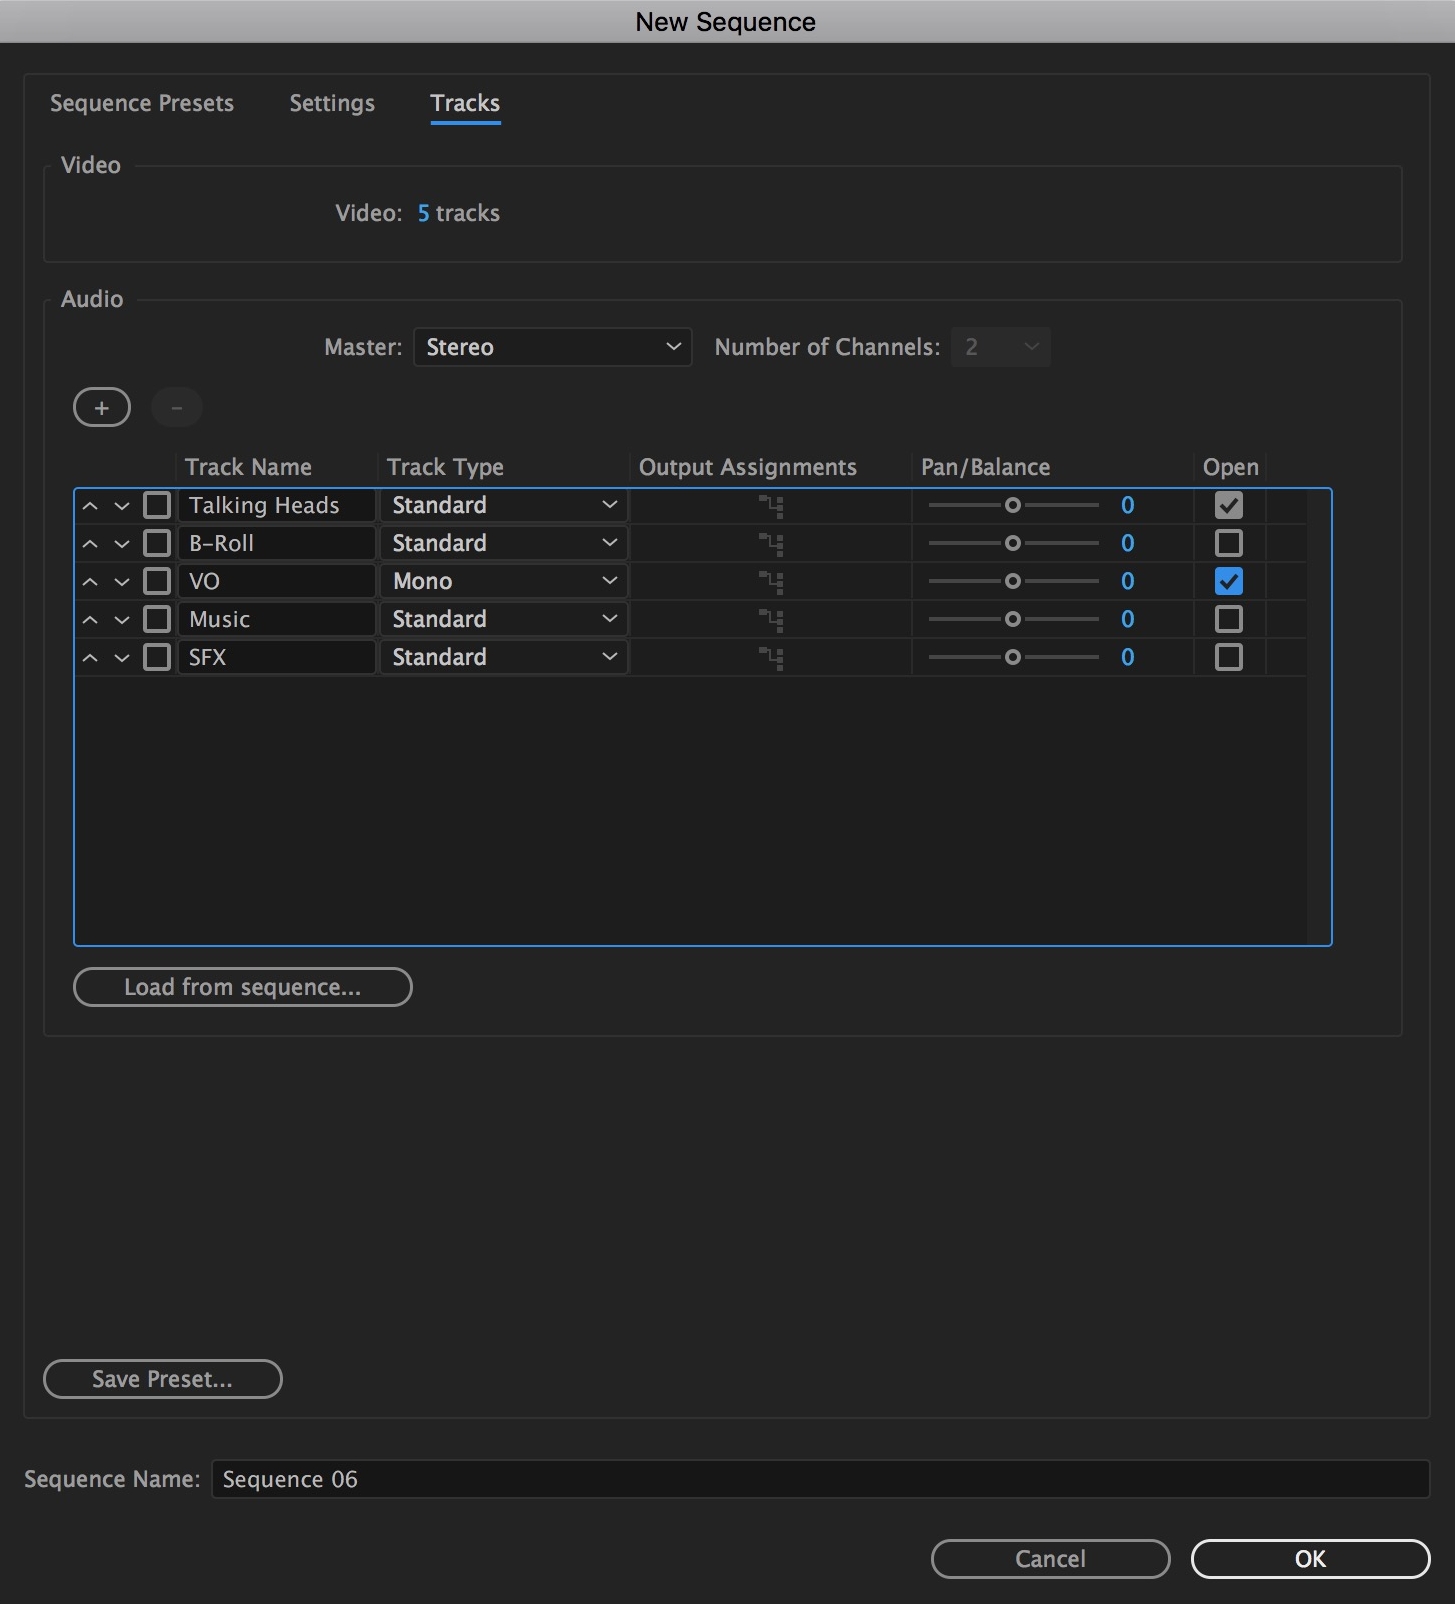This screenshot has height=1604, width=1455.
Task: Change B-Roll track type dropdown
Action: click(x=504, y=543)
